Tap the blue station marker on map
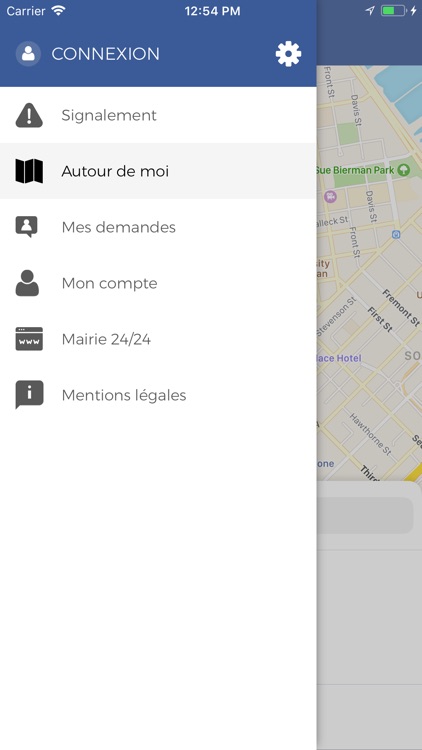Viewport: 422px width, 750px height. coord(396,234)
